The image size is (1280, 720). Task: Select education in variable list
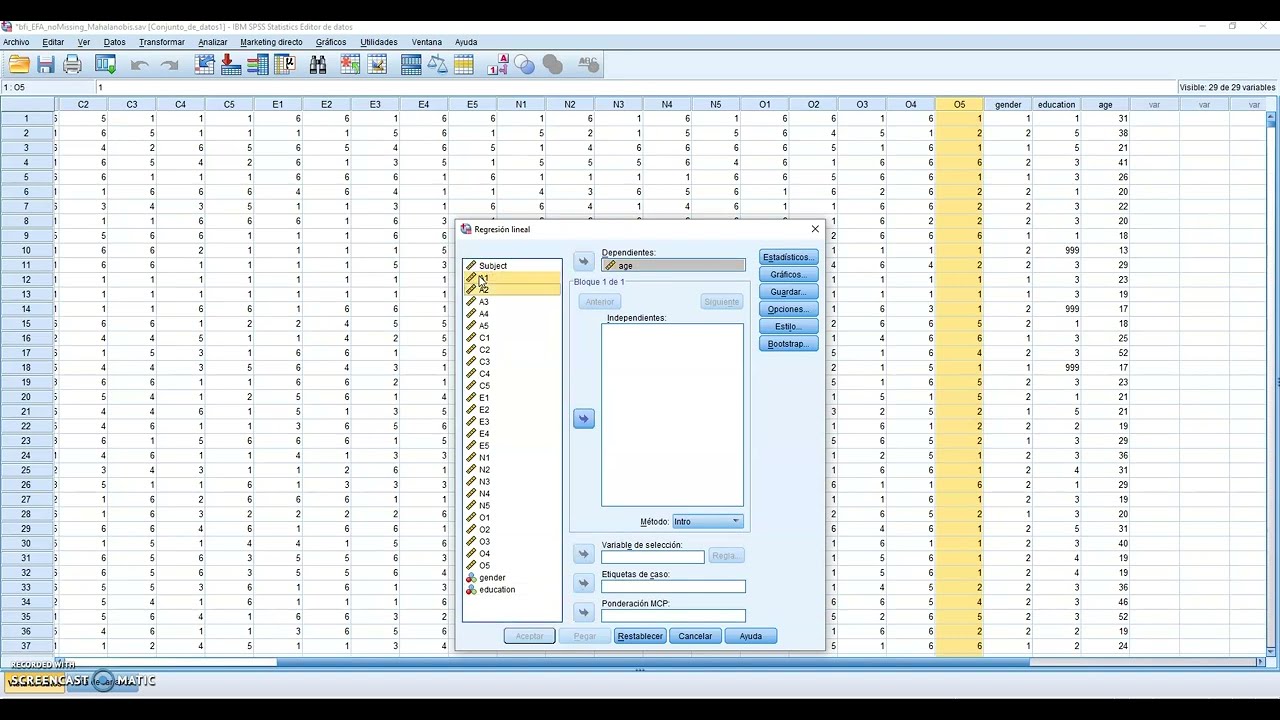[x=511, y=590]
